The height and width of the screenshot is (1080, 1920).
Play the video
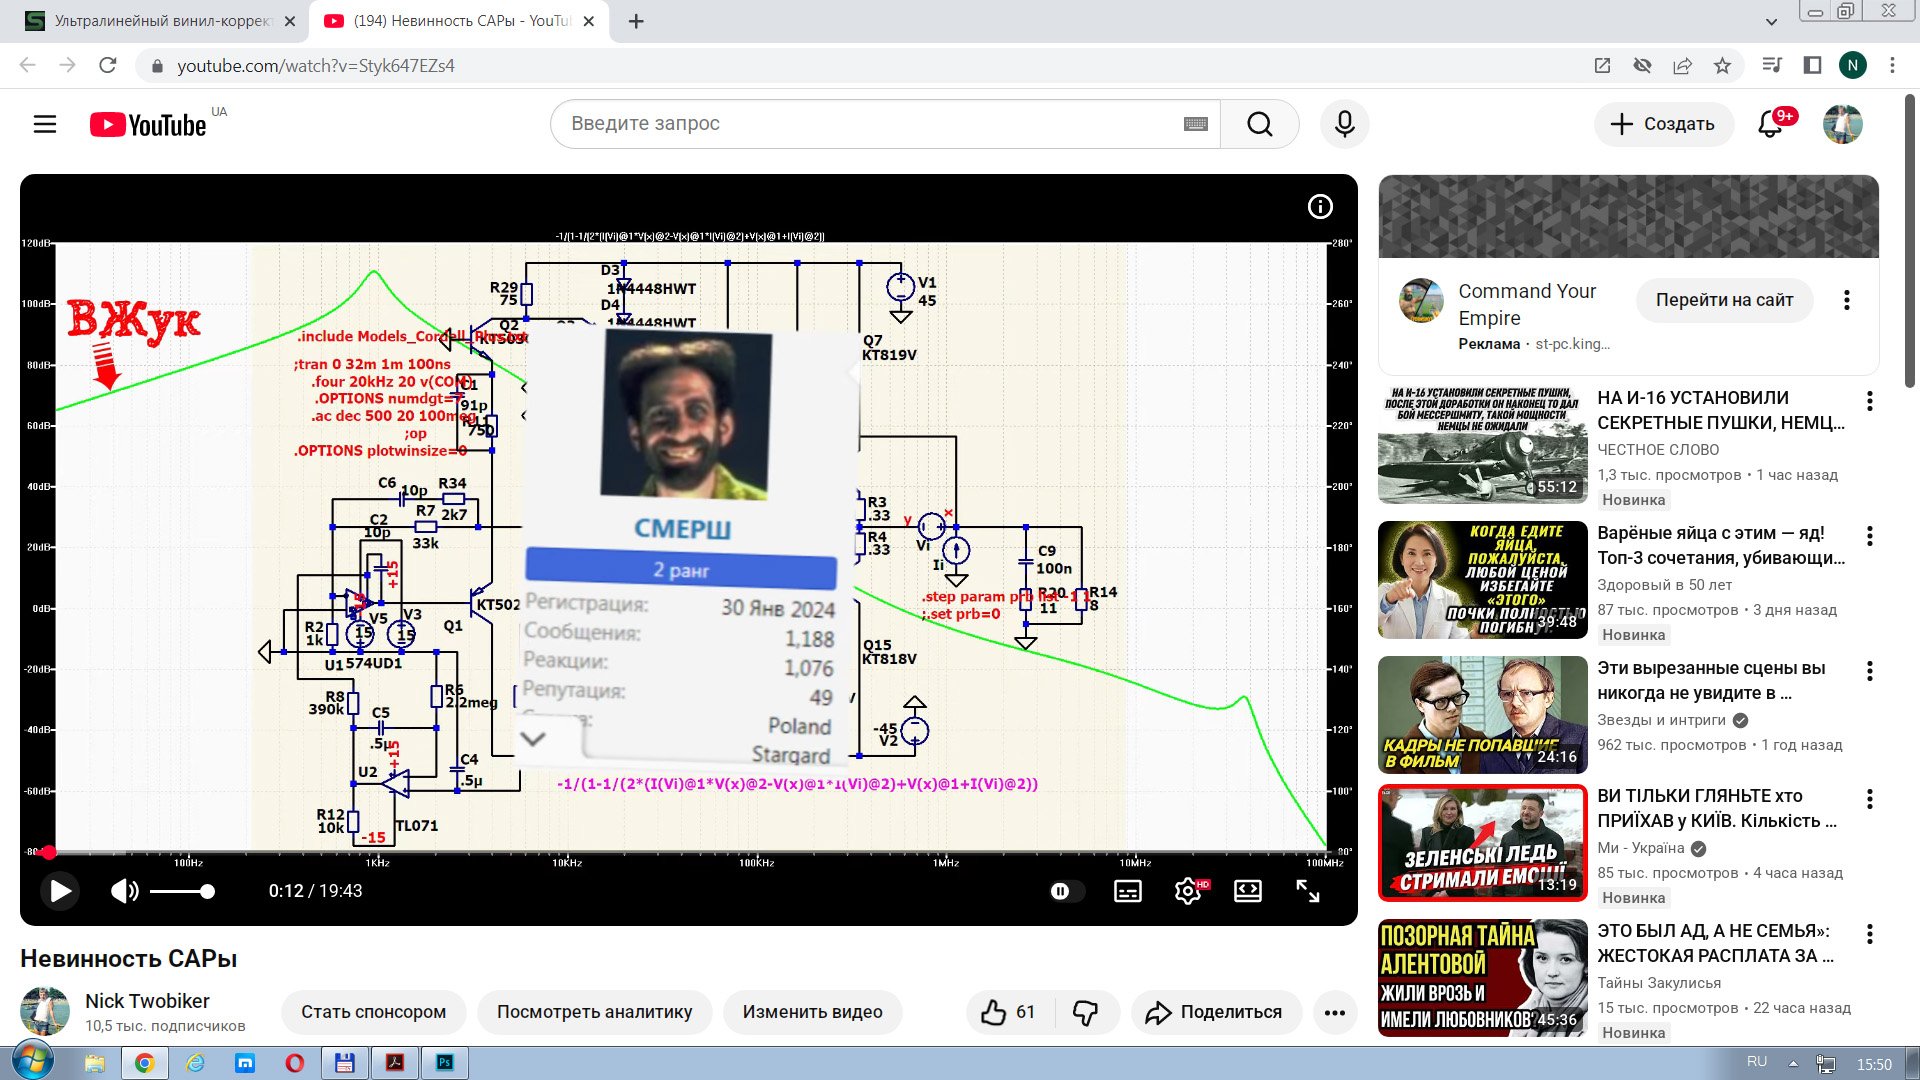60,891
